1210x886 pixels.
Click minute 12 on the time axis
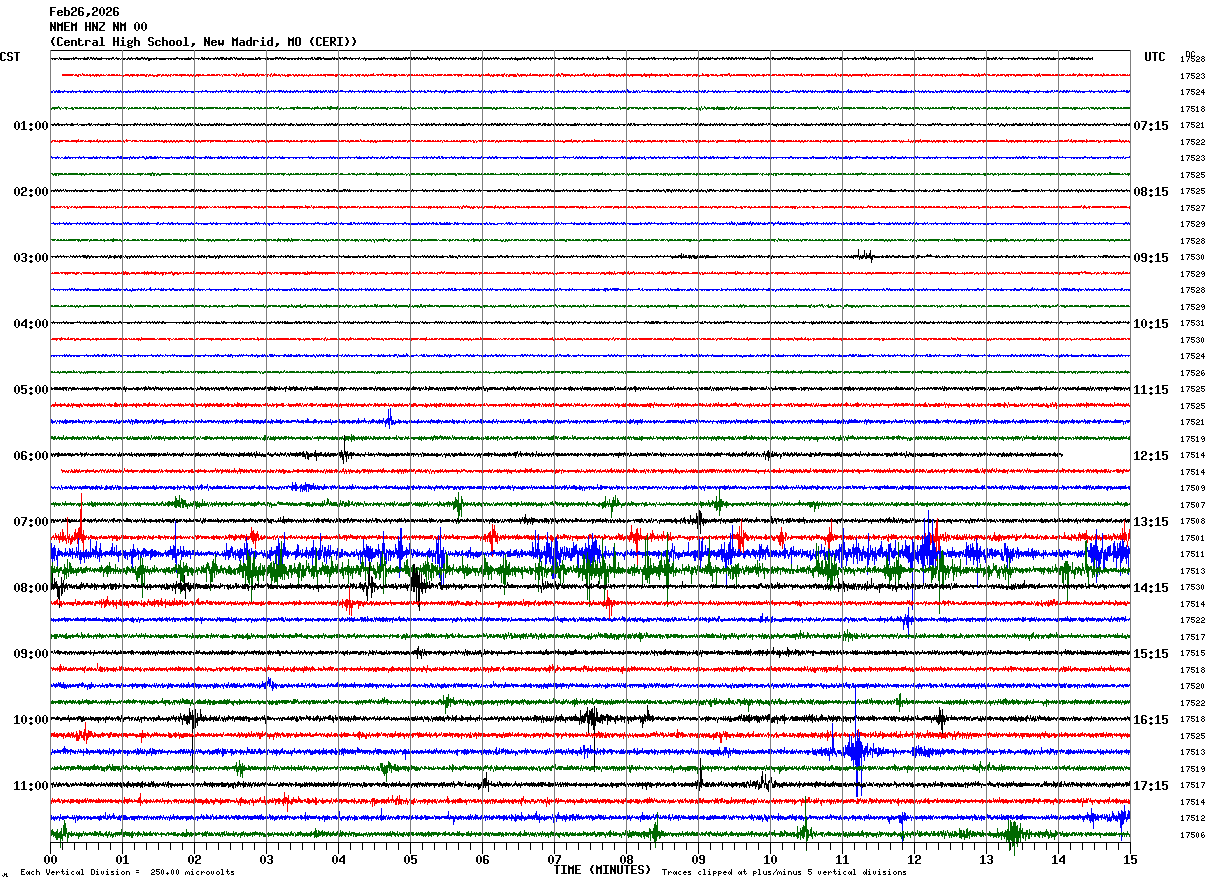click(914, 859)
